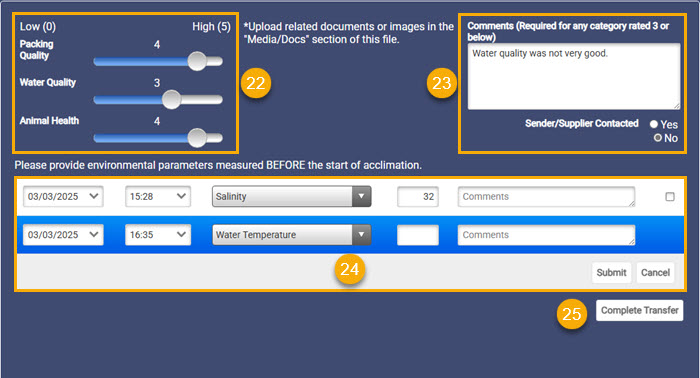This screenshot has height=378, width=700.
Task: Click the Salinity value field showing 32
Action: click(418, 196)
